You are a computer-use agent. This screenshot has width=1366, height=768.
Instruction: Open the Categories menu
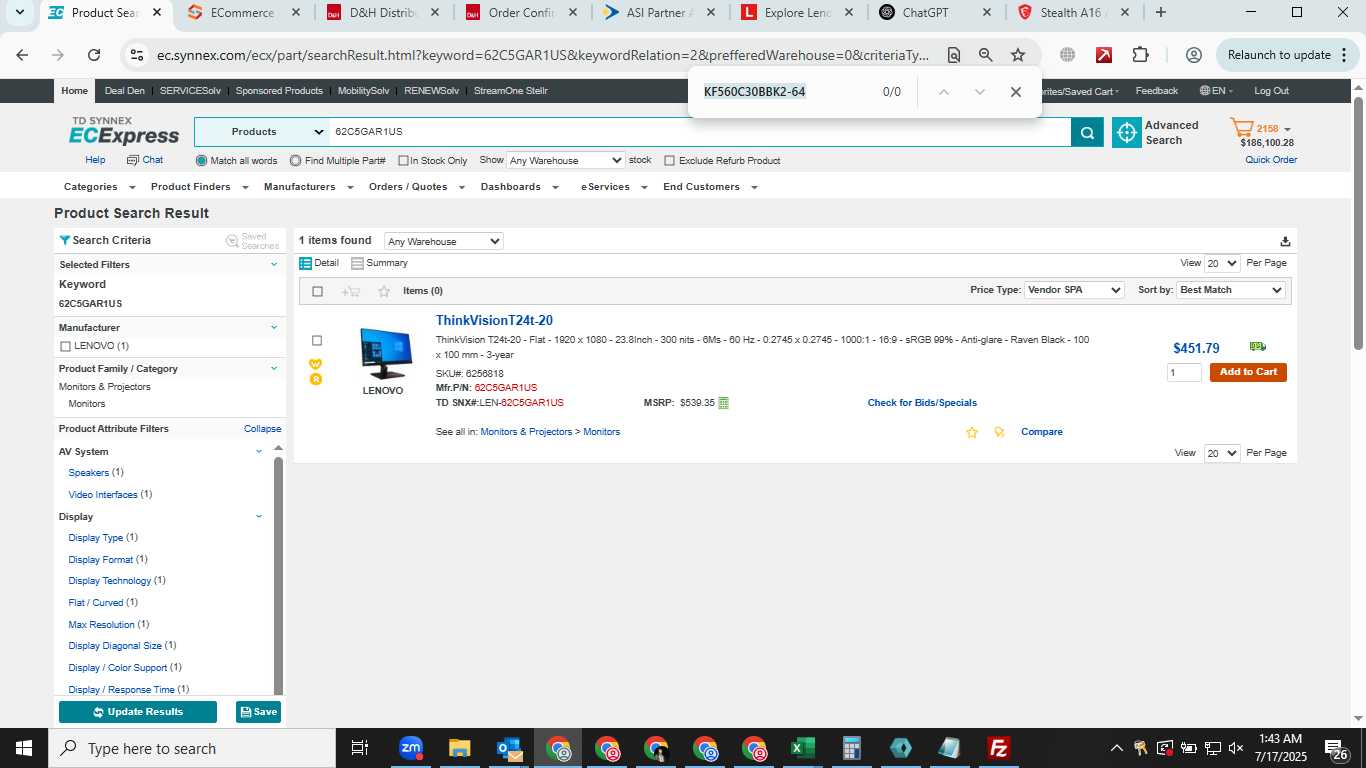tap(99, 187)
